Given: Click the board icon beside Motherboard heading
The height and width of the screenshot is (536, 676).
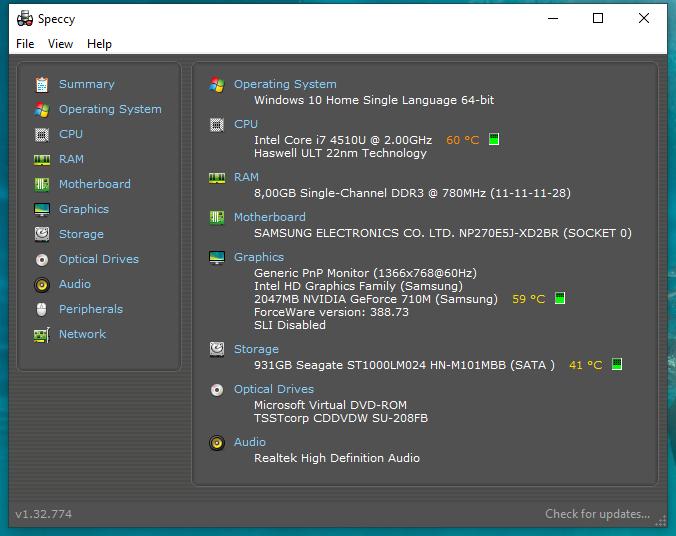Looking at the screenshot, I should [217, 218].
